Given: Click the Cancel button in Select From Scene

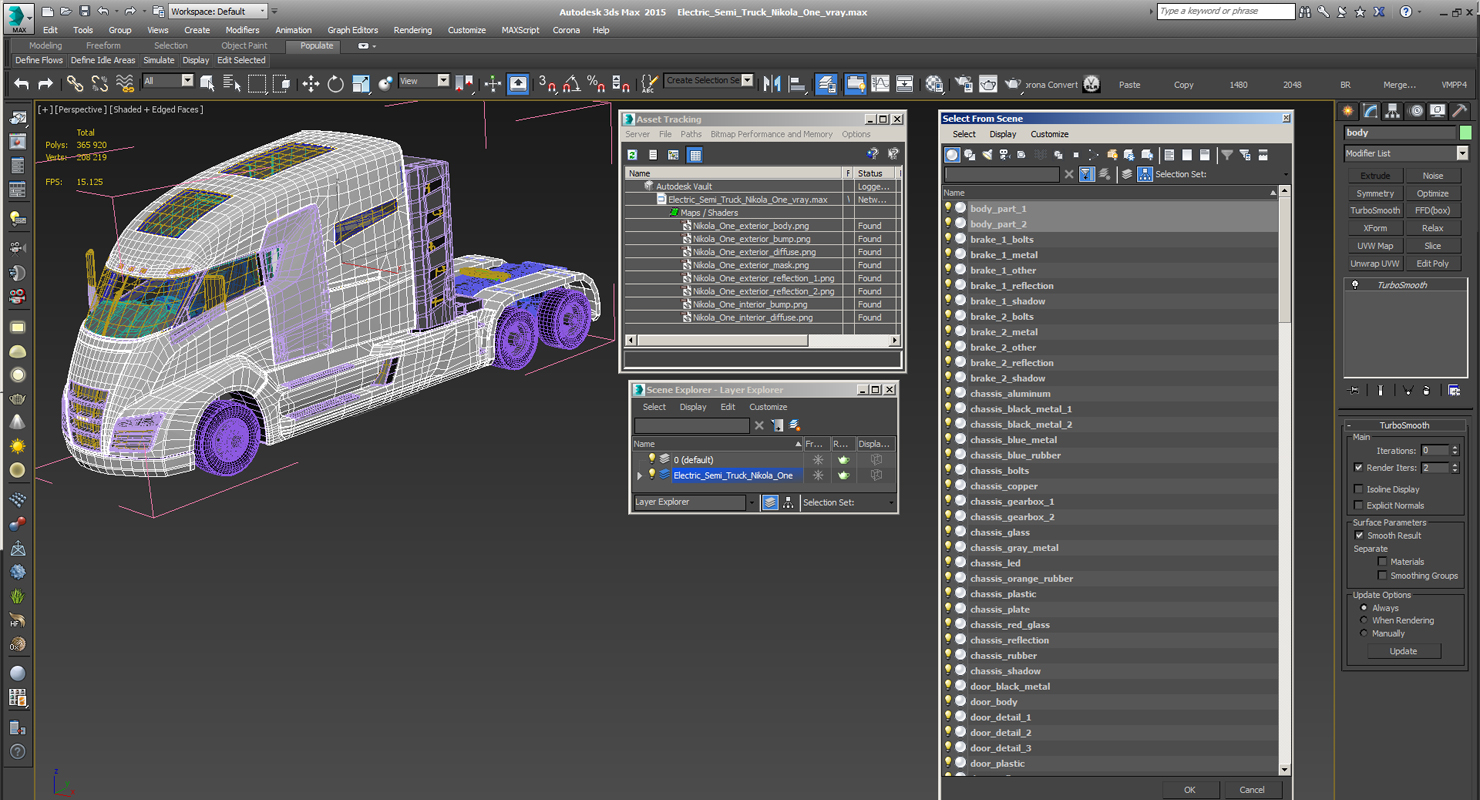Looking at the screenshot, I should pyautogui.click(x=1252, y=790).
